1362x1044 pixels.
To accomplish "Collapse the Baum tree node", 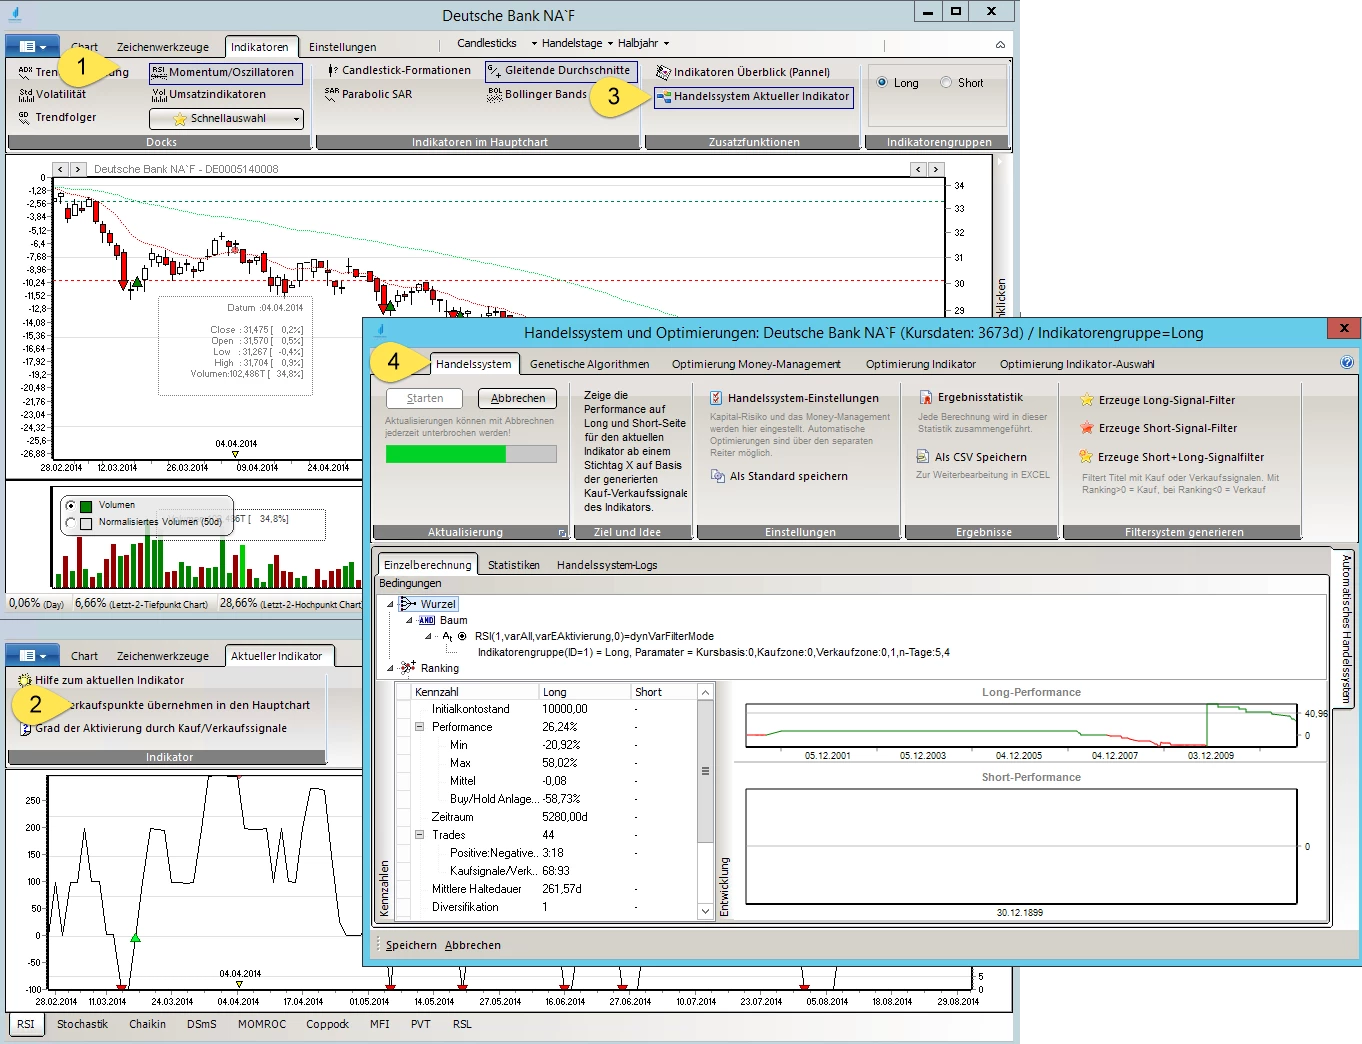I will (x=409, y=620).
